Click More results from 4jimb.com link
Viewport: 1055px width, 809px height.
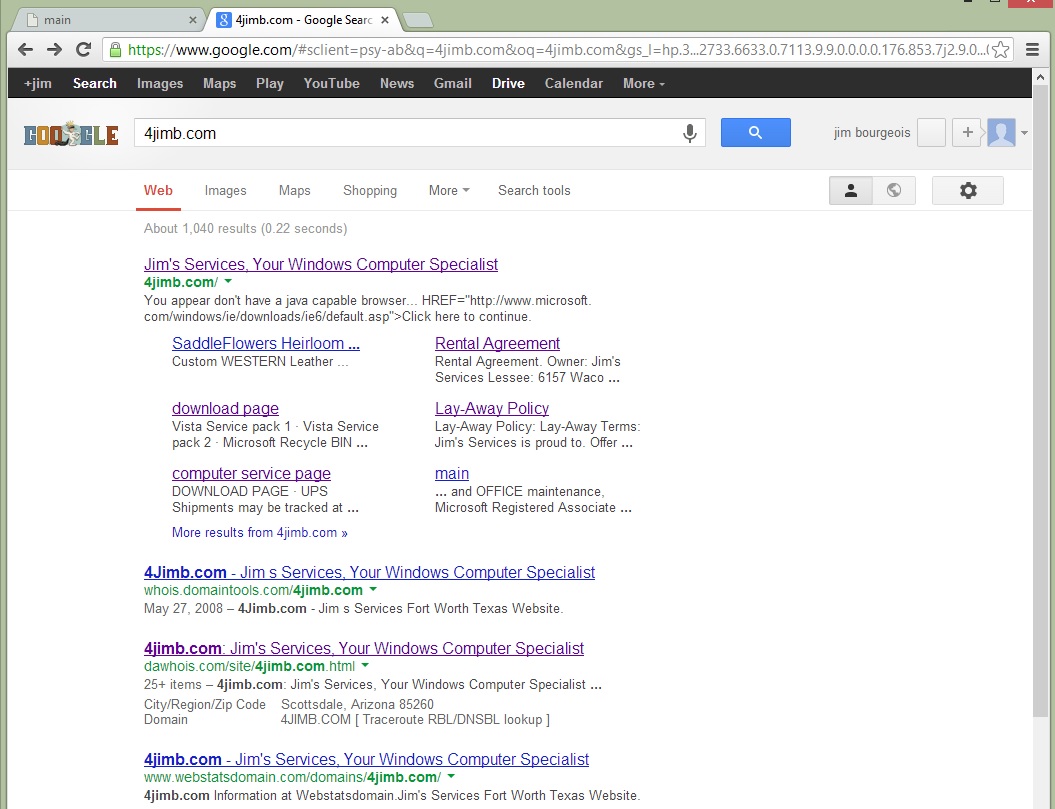click(259, 532)
